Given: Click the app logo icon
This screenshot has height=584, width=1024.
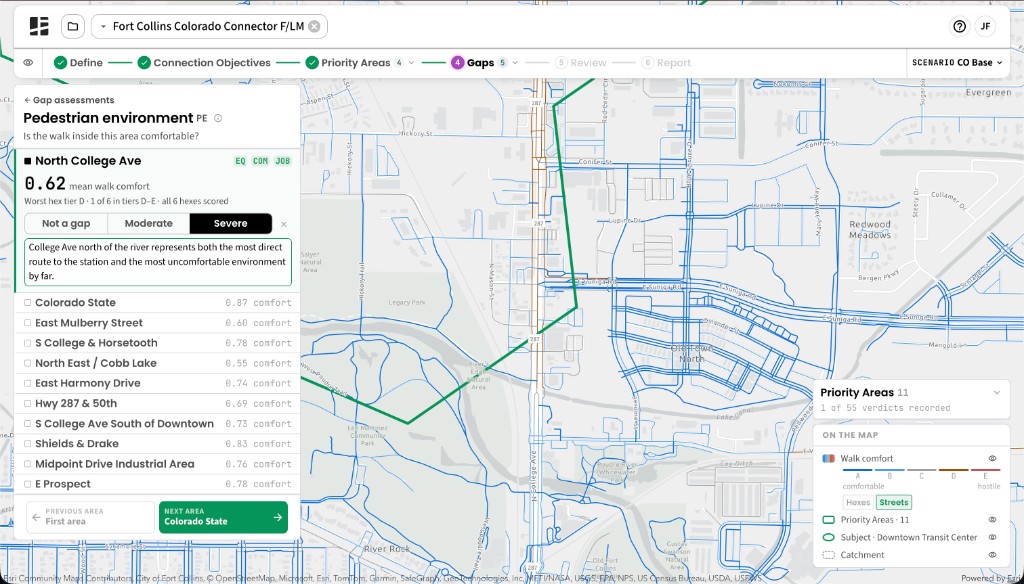Looking at the screenshot, I should (39, 27).
